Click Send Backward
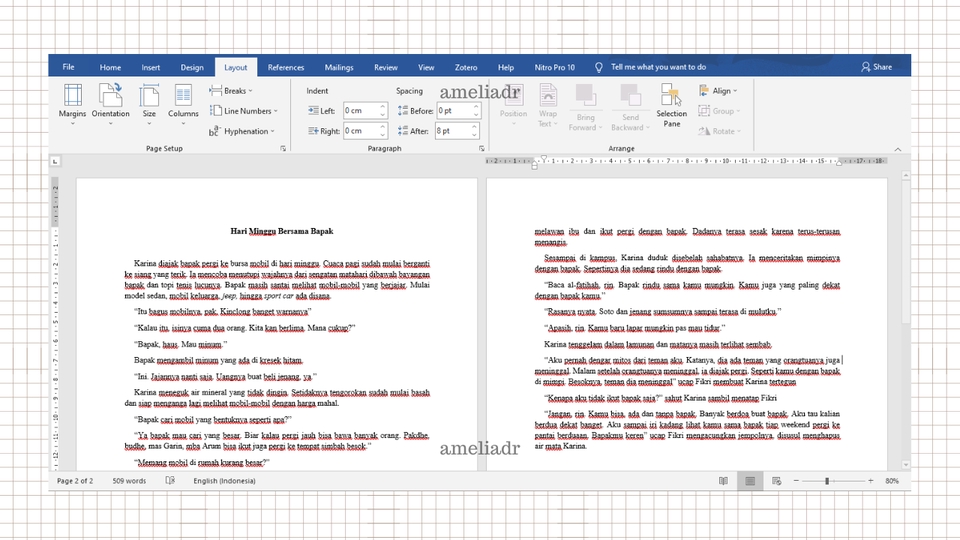Screen dimensions: 960x540 tap(630, 107)
